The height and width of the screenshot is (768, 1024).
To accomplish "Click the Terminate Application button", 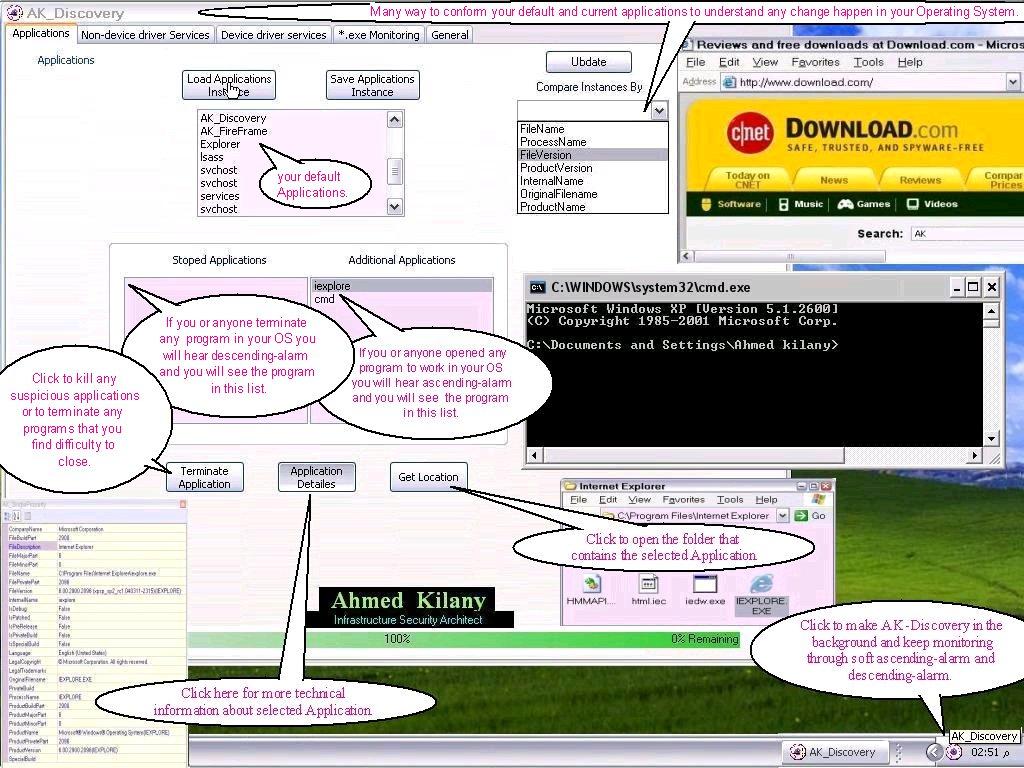I will tap(204, 477).
